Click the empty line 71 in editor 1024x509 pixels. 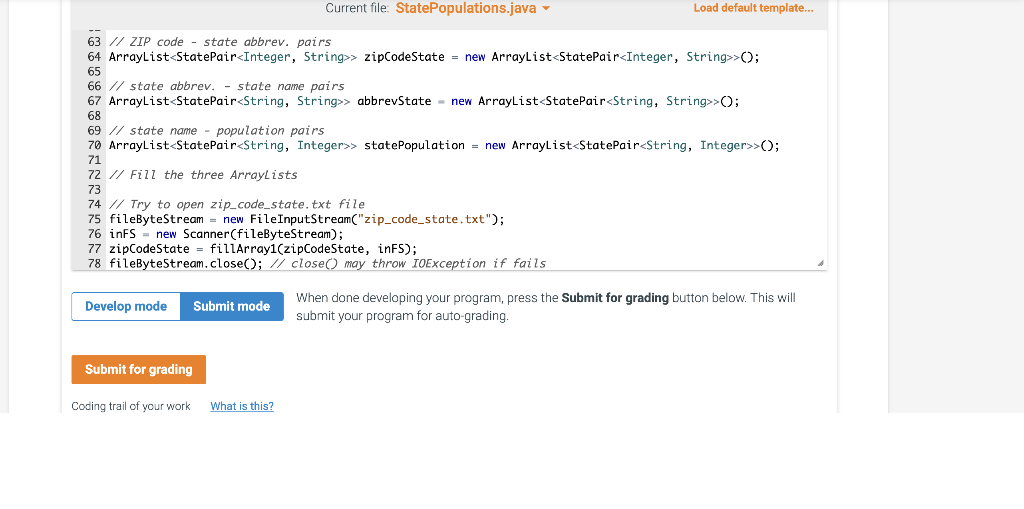point(467,160)
